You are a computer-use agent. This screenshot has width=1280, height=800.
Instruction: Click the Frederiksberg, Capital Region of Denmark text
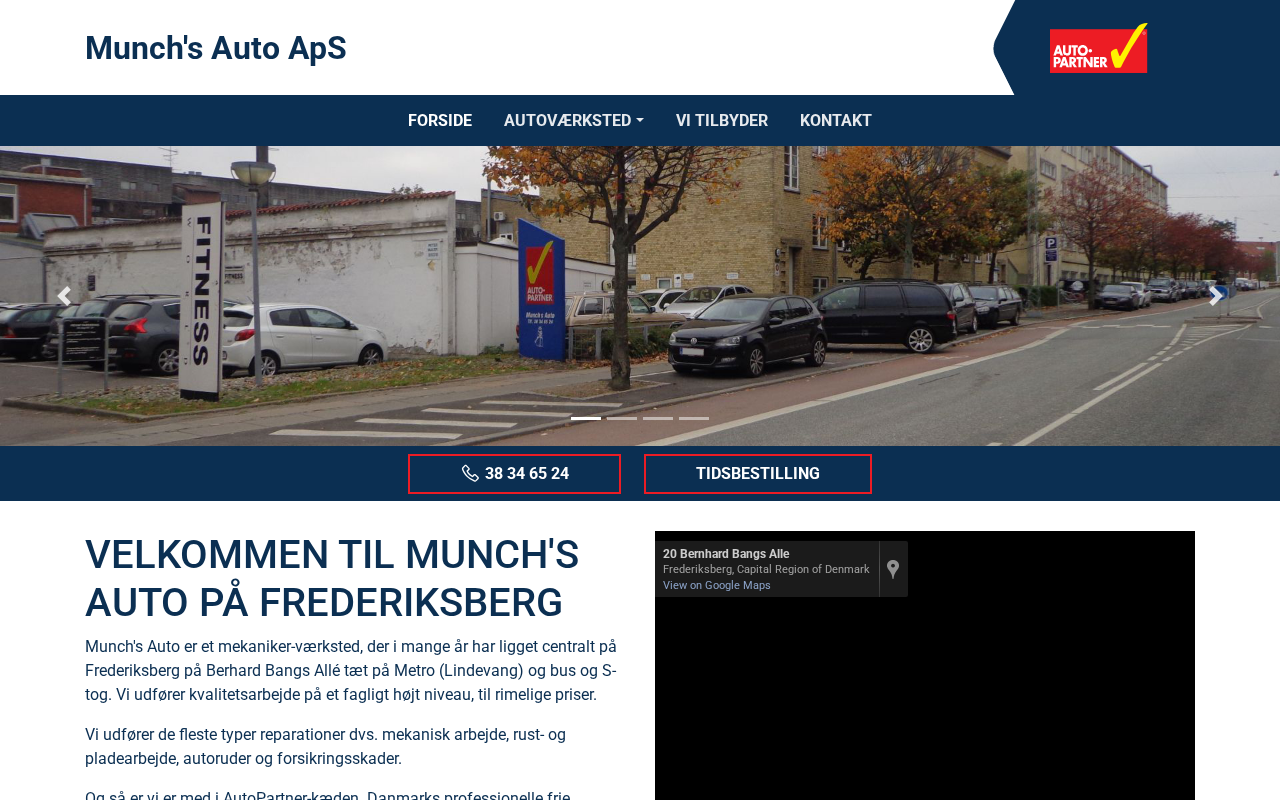[766, 570]
